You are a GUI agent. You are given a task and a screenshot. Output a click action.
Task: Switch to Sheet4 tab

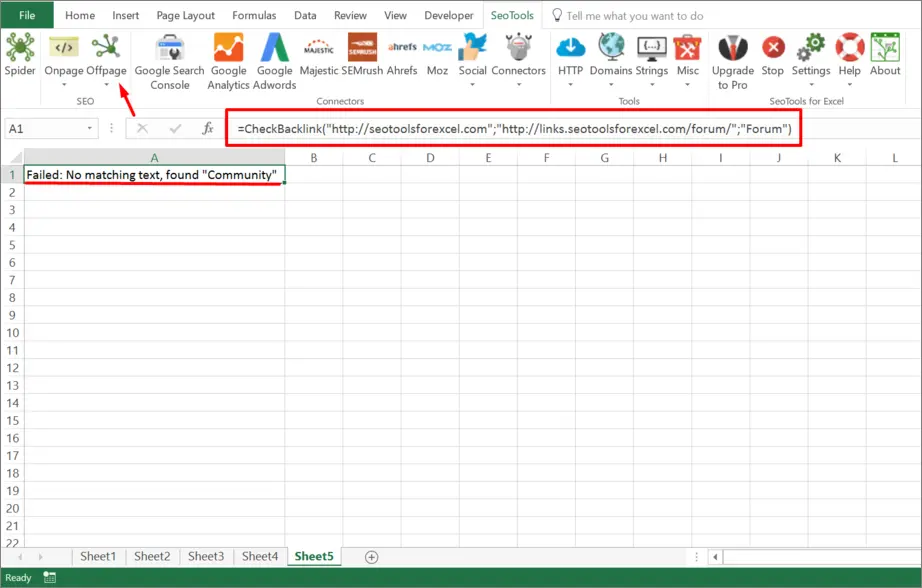[x=260, y=556]
